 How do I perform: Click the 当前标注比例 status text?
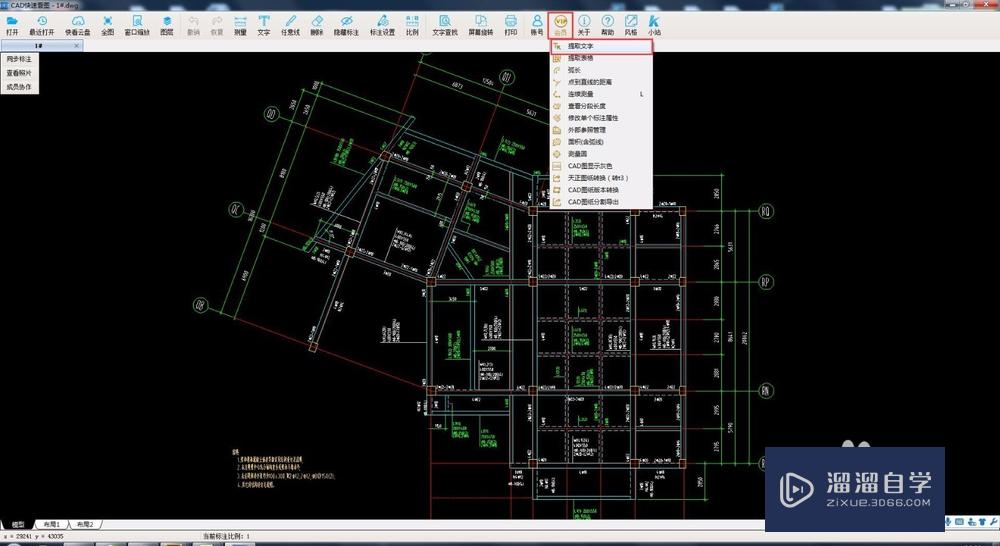tap(226, 537)
